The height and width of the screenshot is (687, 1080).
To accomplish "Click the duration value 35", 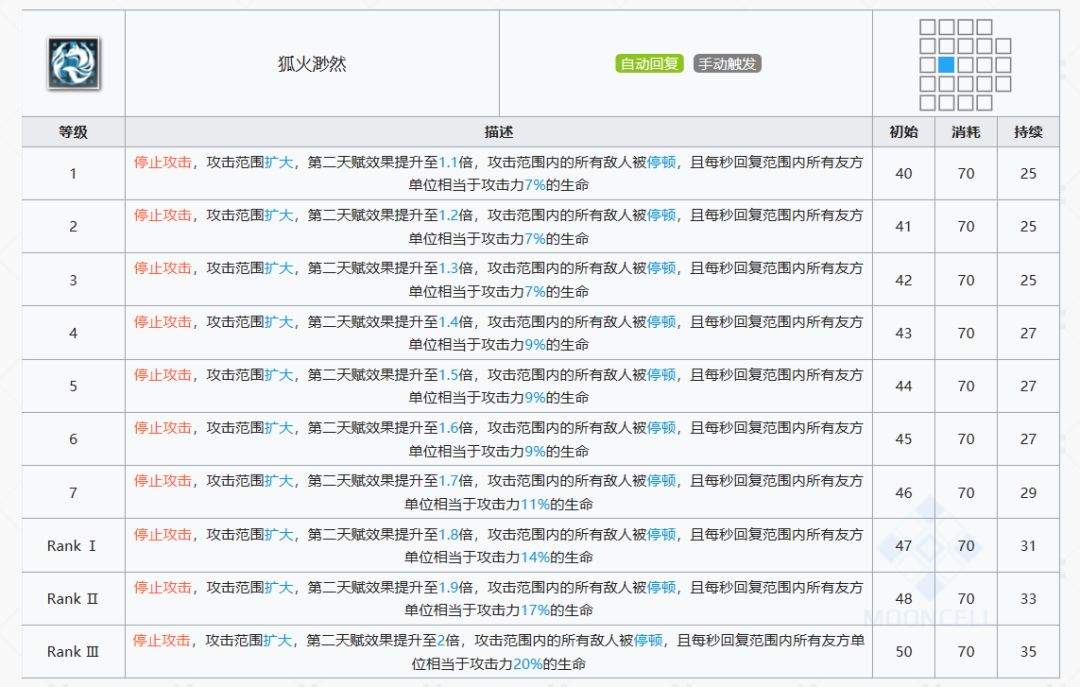I will click(x=1028, y=652).
